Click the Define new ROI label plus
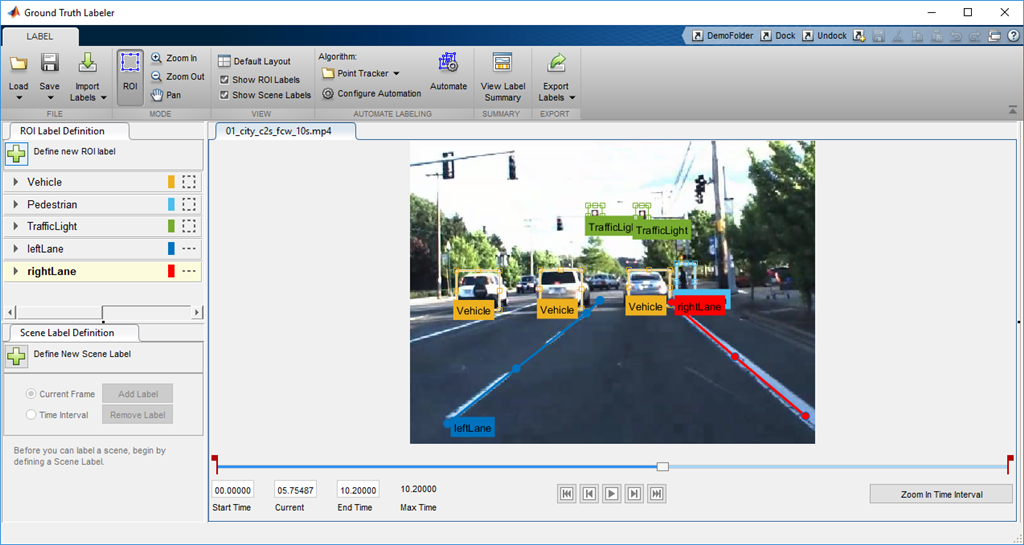This screenshot has width=1024, height=545. tap(16, 153)
